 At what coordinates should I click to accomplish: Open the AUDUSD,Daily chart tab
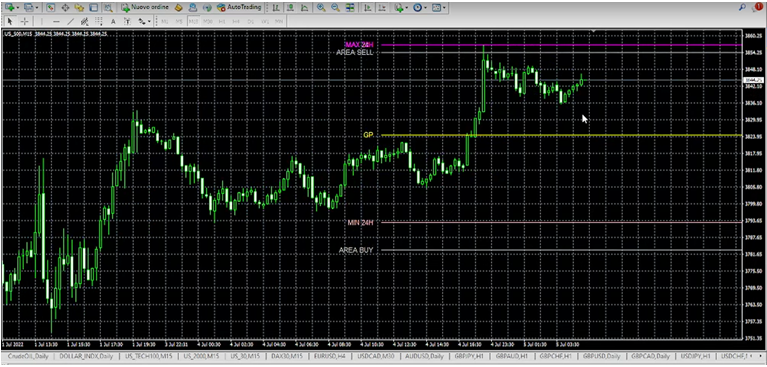pyautogui.click(x=424, y=356)
